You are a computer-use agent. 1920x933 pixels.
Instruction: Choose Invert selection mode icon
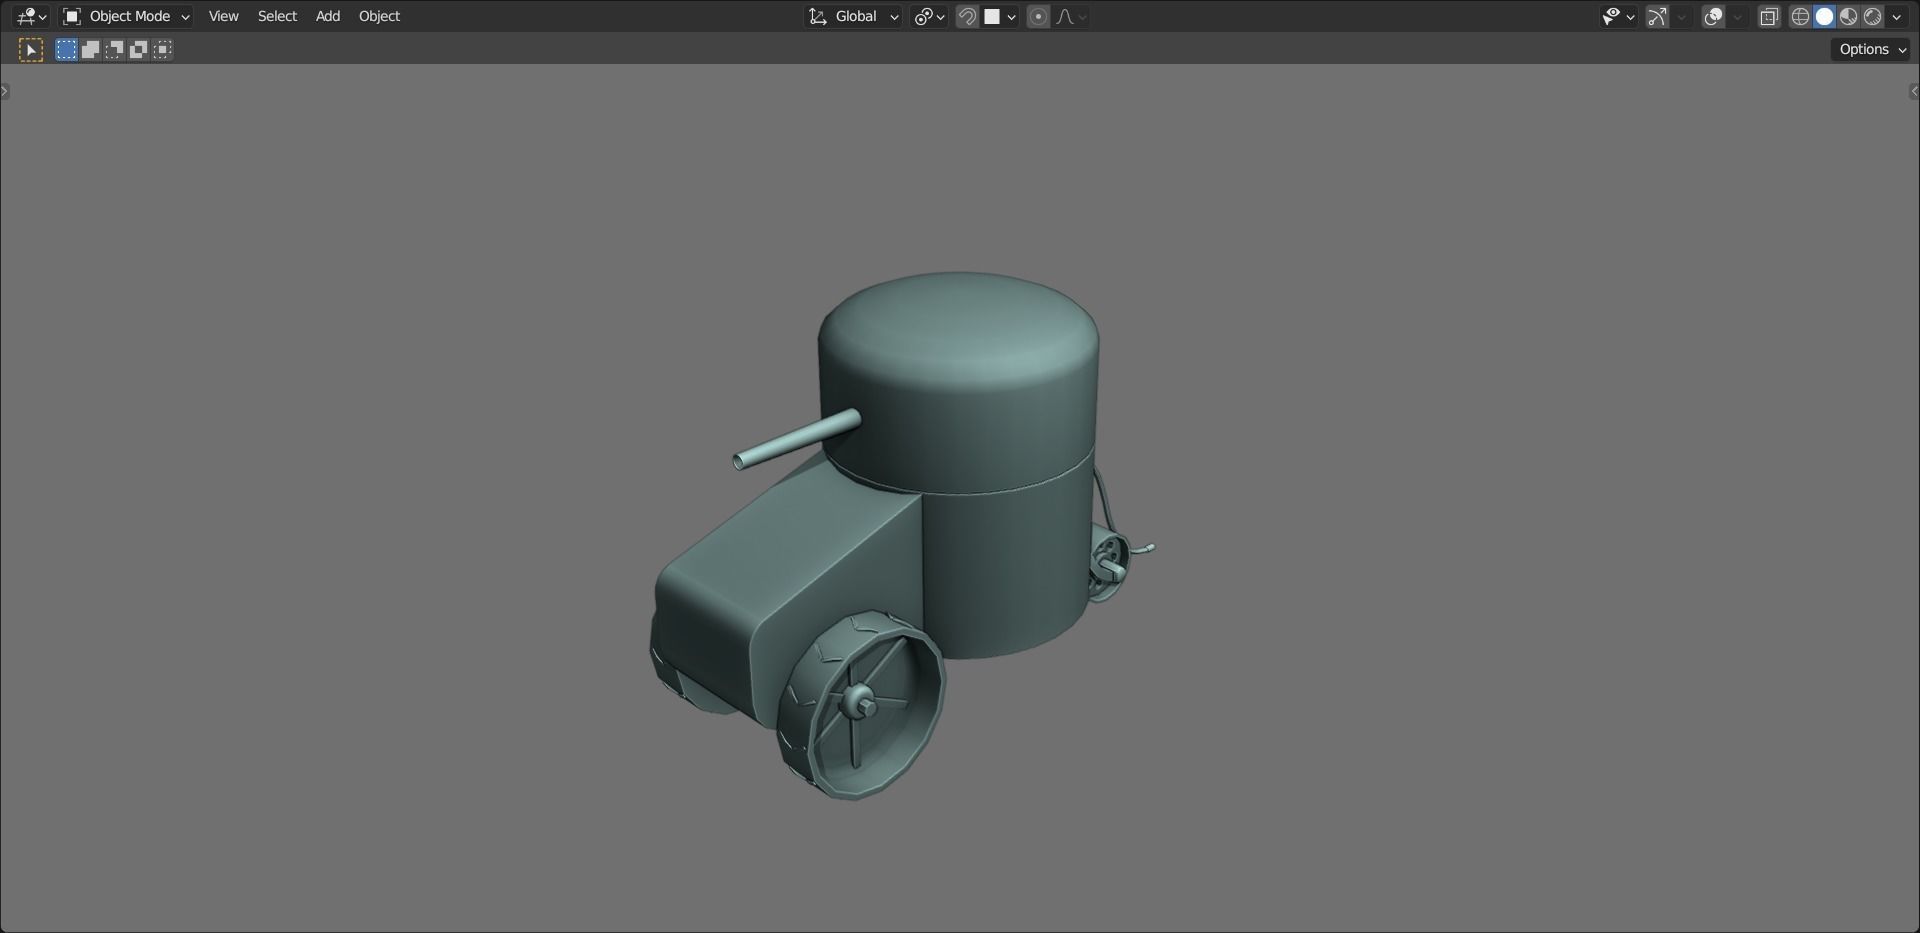[138, 49]
